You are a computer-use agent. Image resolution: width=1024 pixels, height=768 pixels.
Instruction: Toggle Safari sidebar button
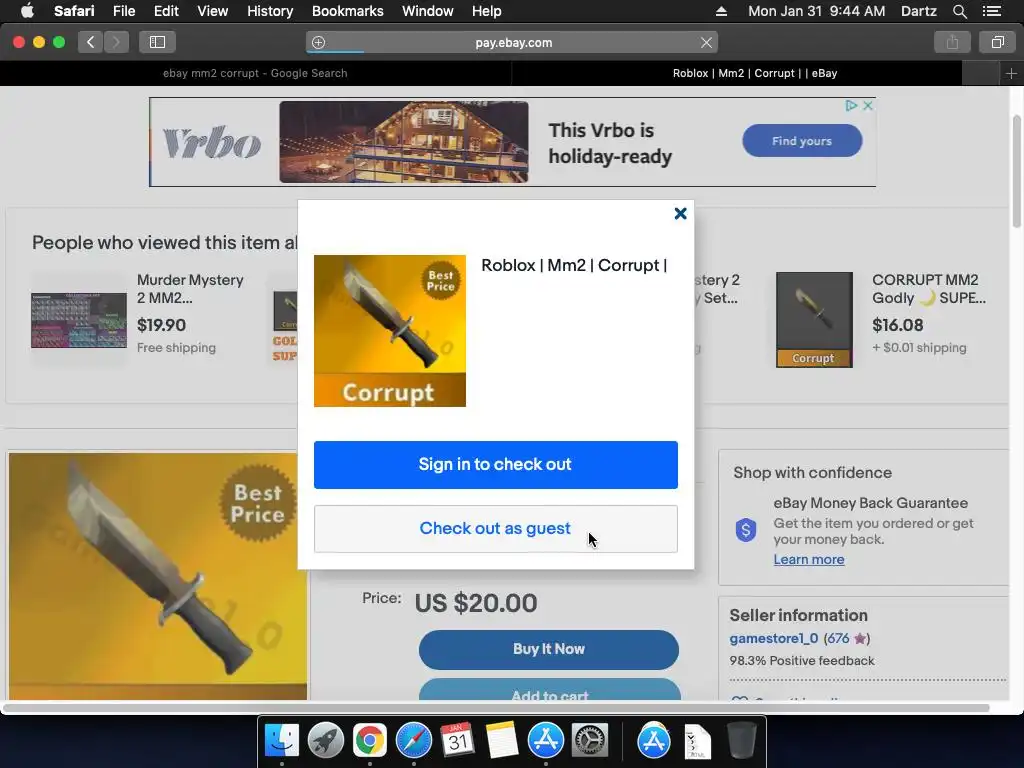(157, 42)
